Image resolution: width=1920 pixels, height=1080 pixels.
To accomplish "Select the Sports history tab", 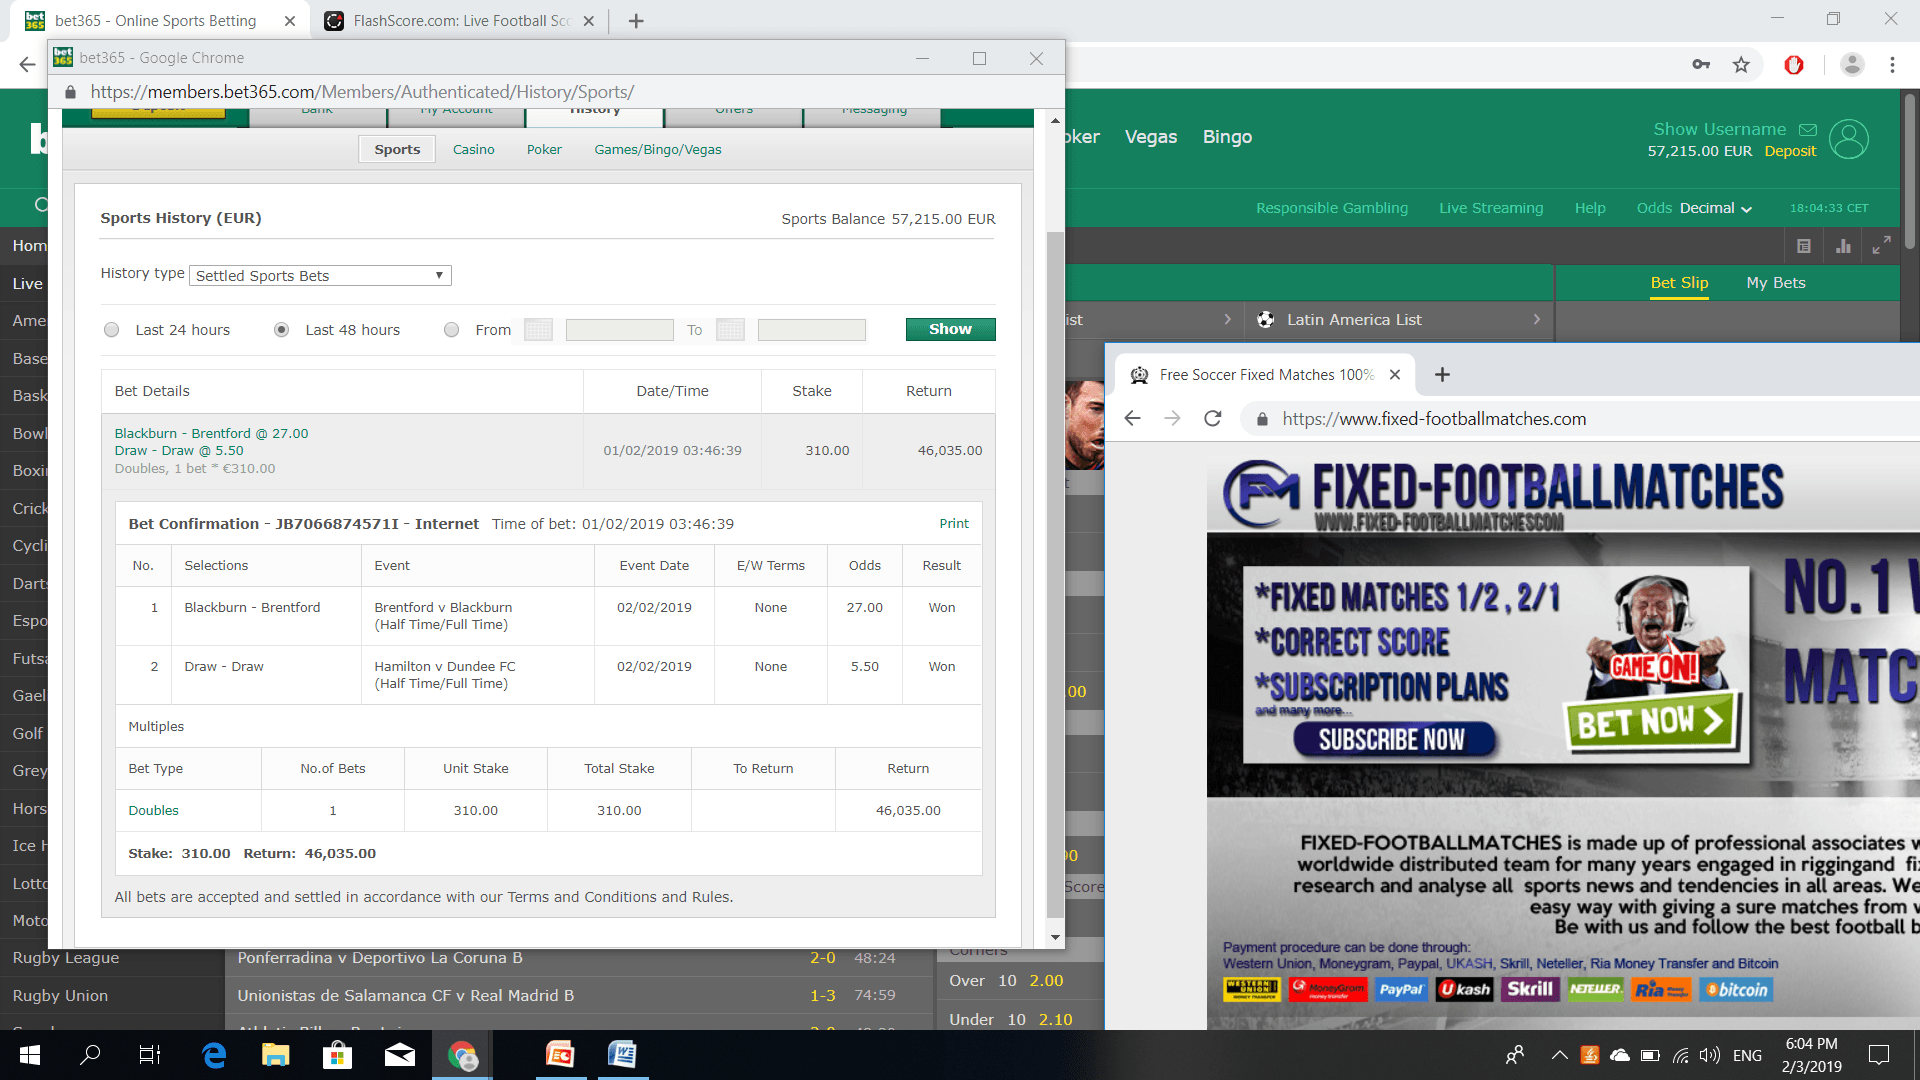I will (x=397, y=150).
